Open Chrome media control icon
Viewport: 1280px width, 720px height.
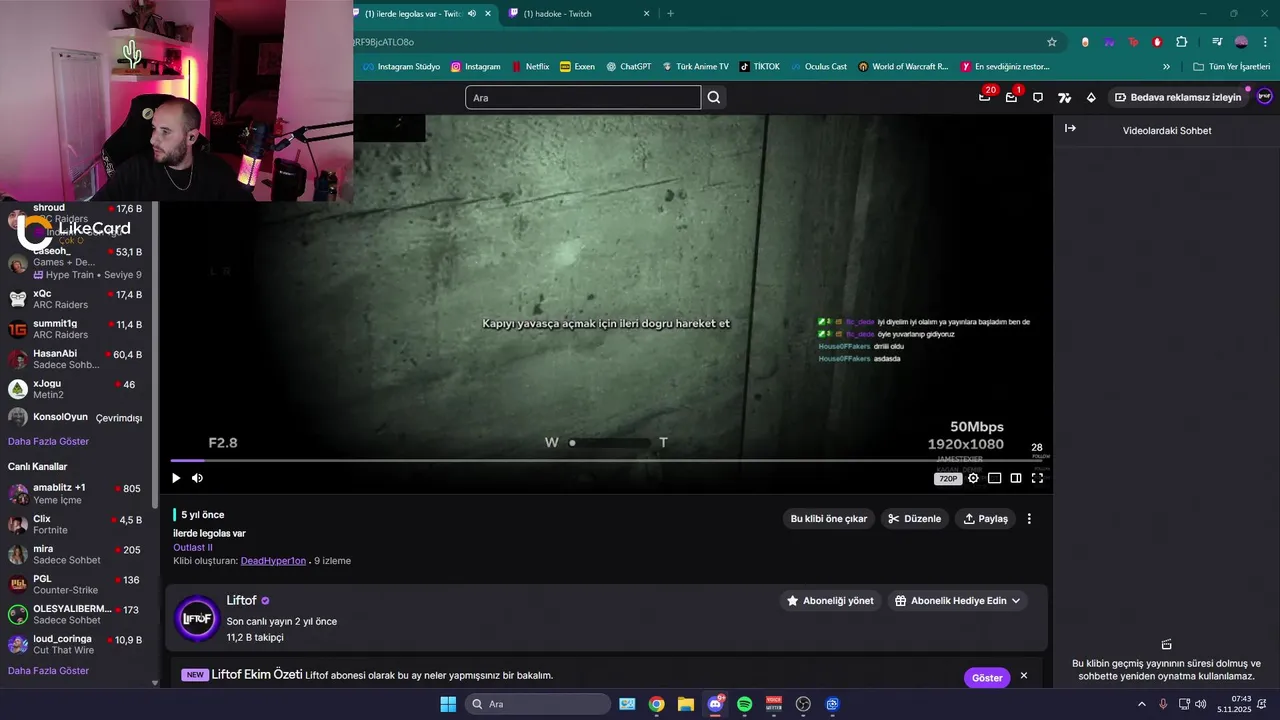coord(1217,42)
